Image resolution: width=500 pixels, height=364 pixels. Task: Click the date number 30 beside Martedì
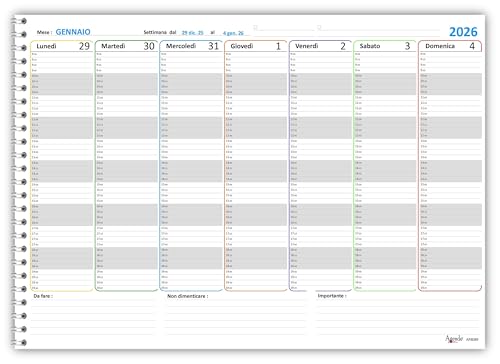coord(149,46)
